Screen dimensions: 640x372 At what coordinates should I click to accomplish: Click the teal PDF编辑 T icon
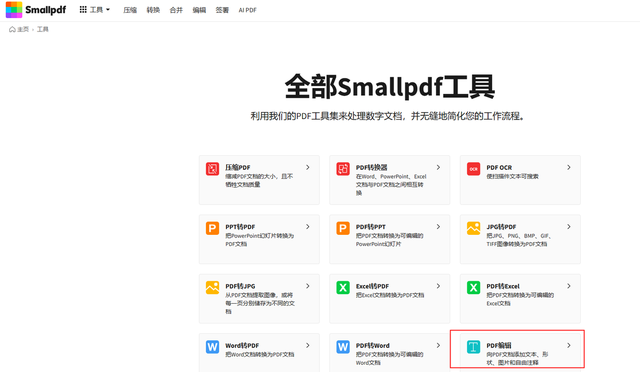[x=473, y=347]
